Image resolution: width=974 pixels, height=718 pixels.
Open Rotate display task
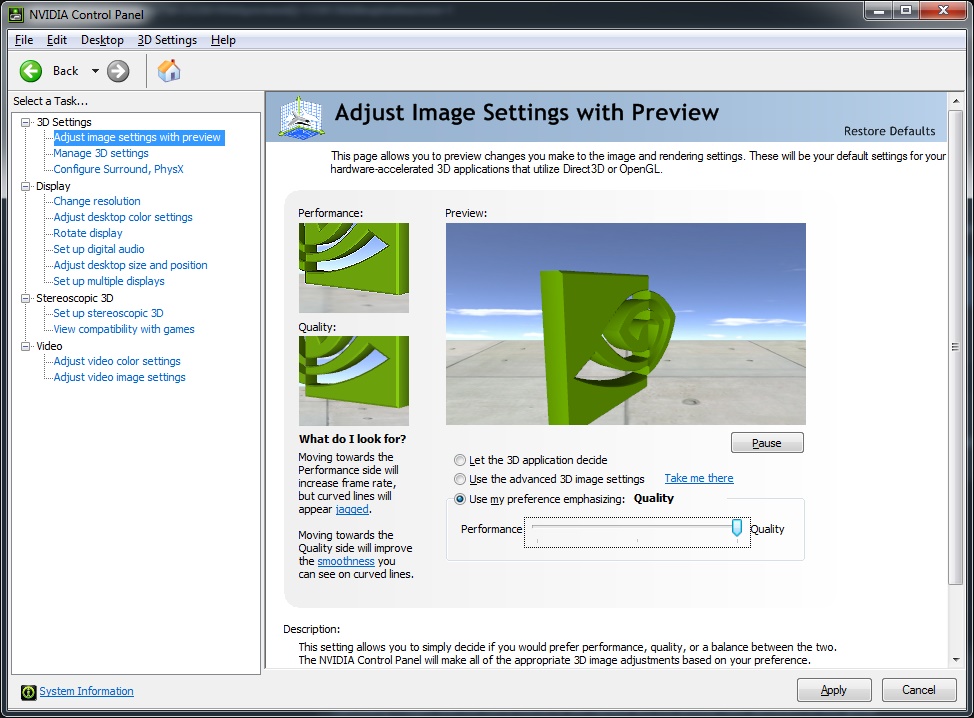(88, 234)
